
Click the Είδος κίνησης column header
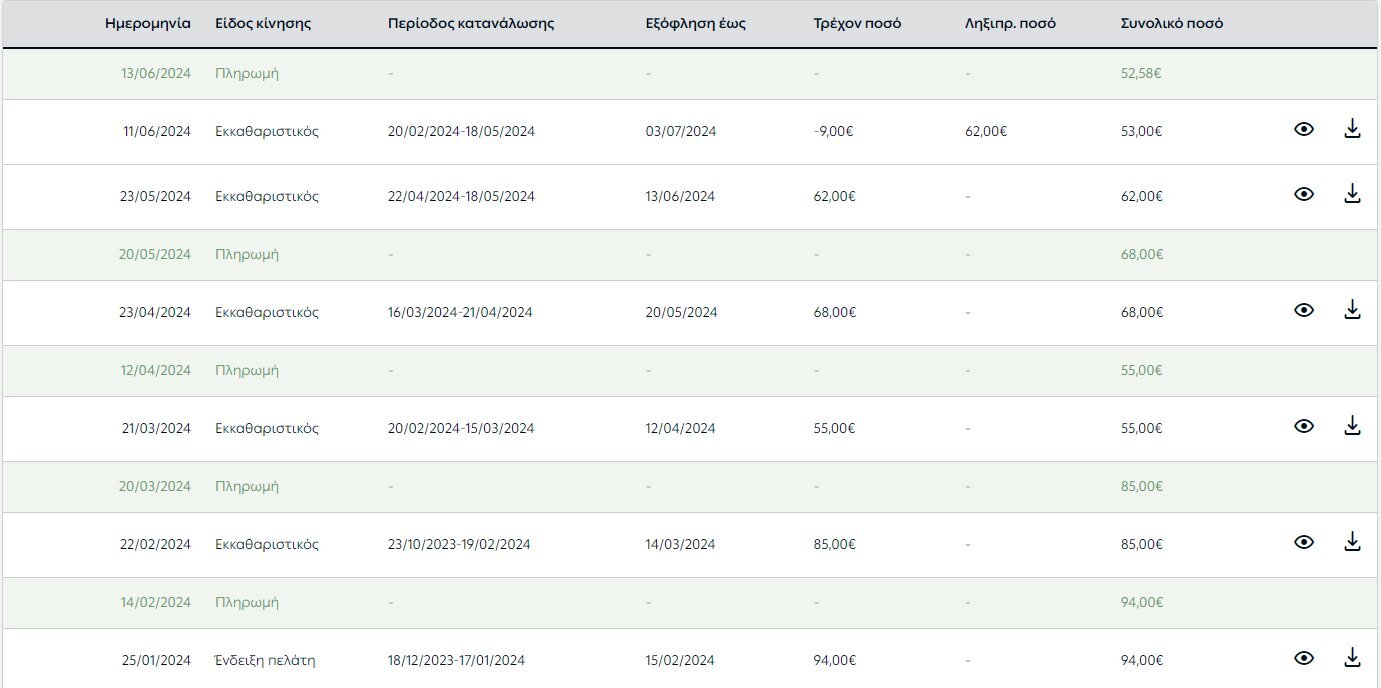[x=263, y=23]
